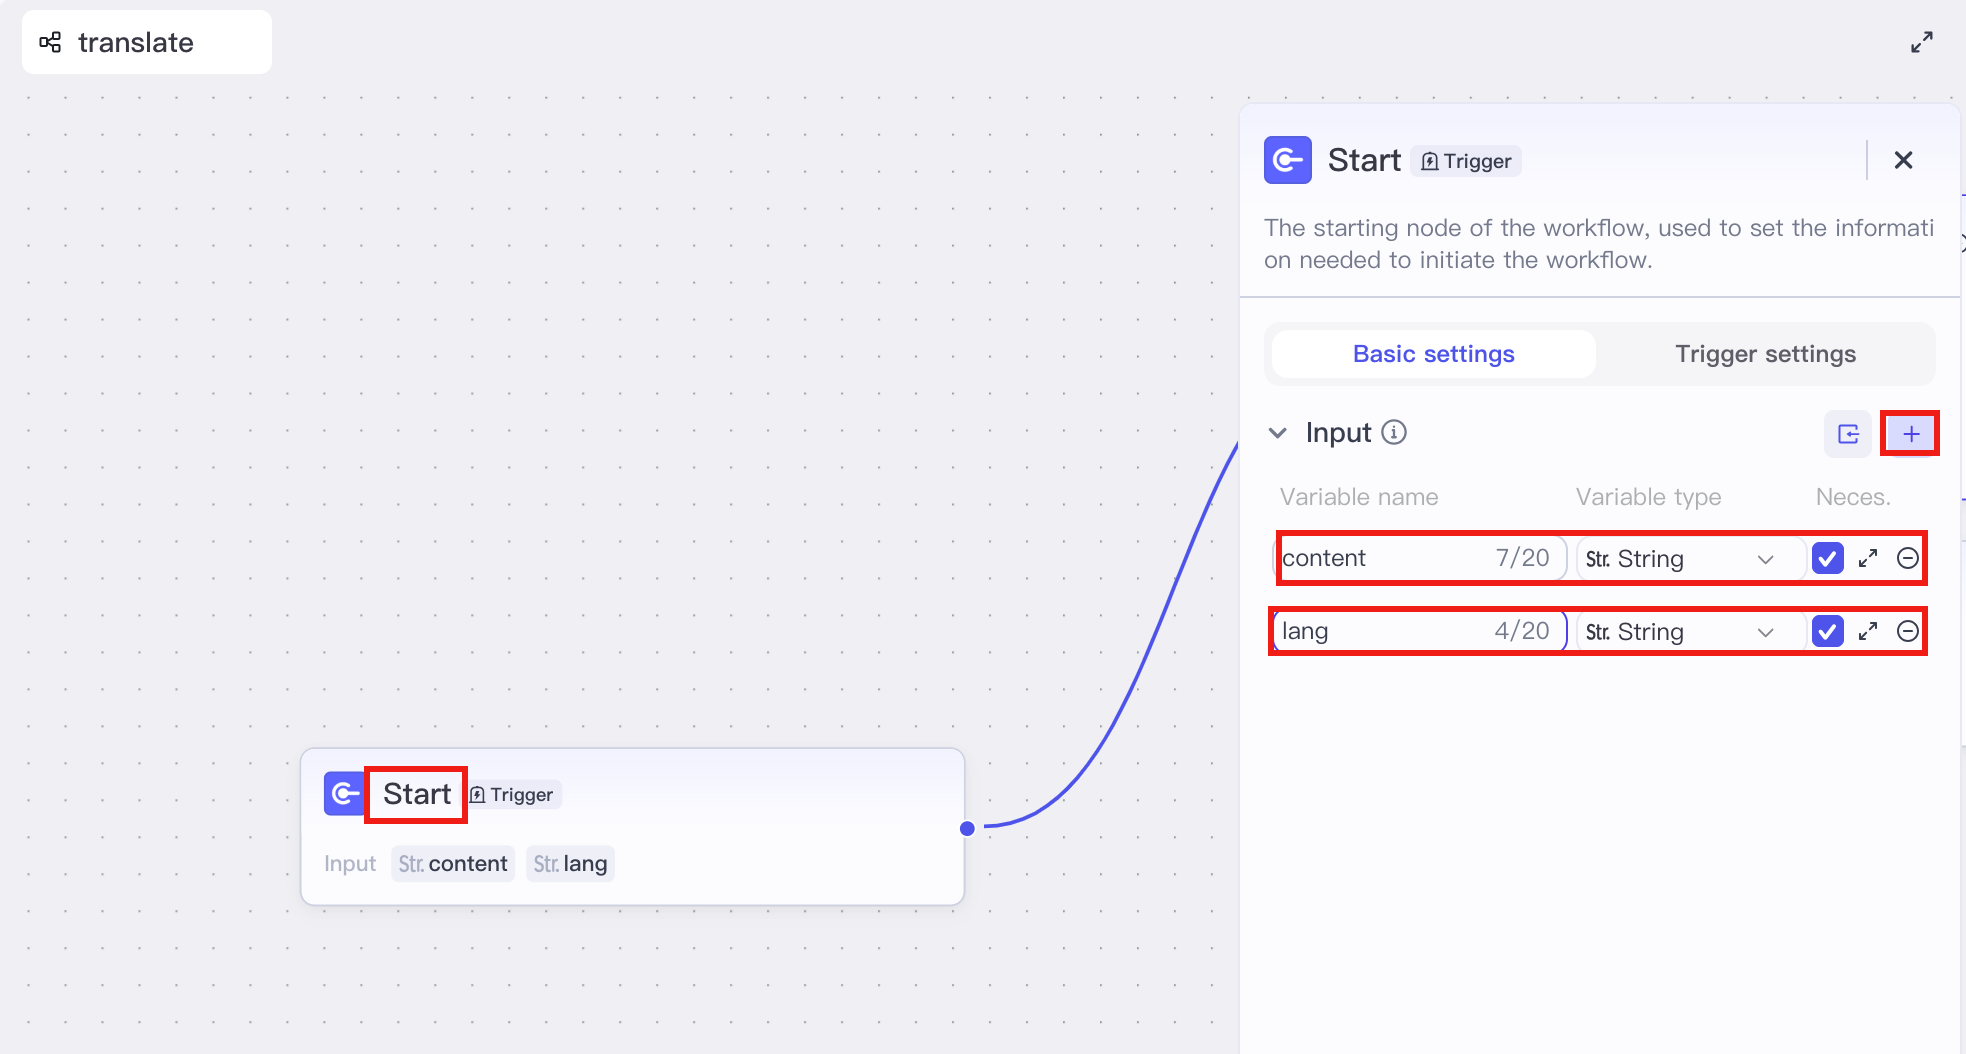1966x1054 pixels.
Task: Uncheck the required checkbox for content
Action: [x=1828, y=558]
